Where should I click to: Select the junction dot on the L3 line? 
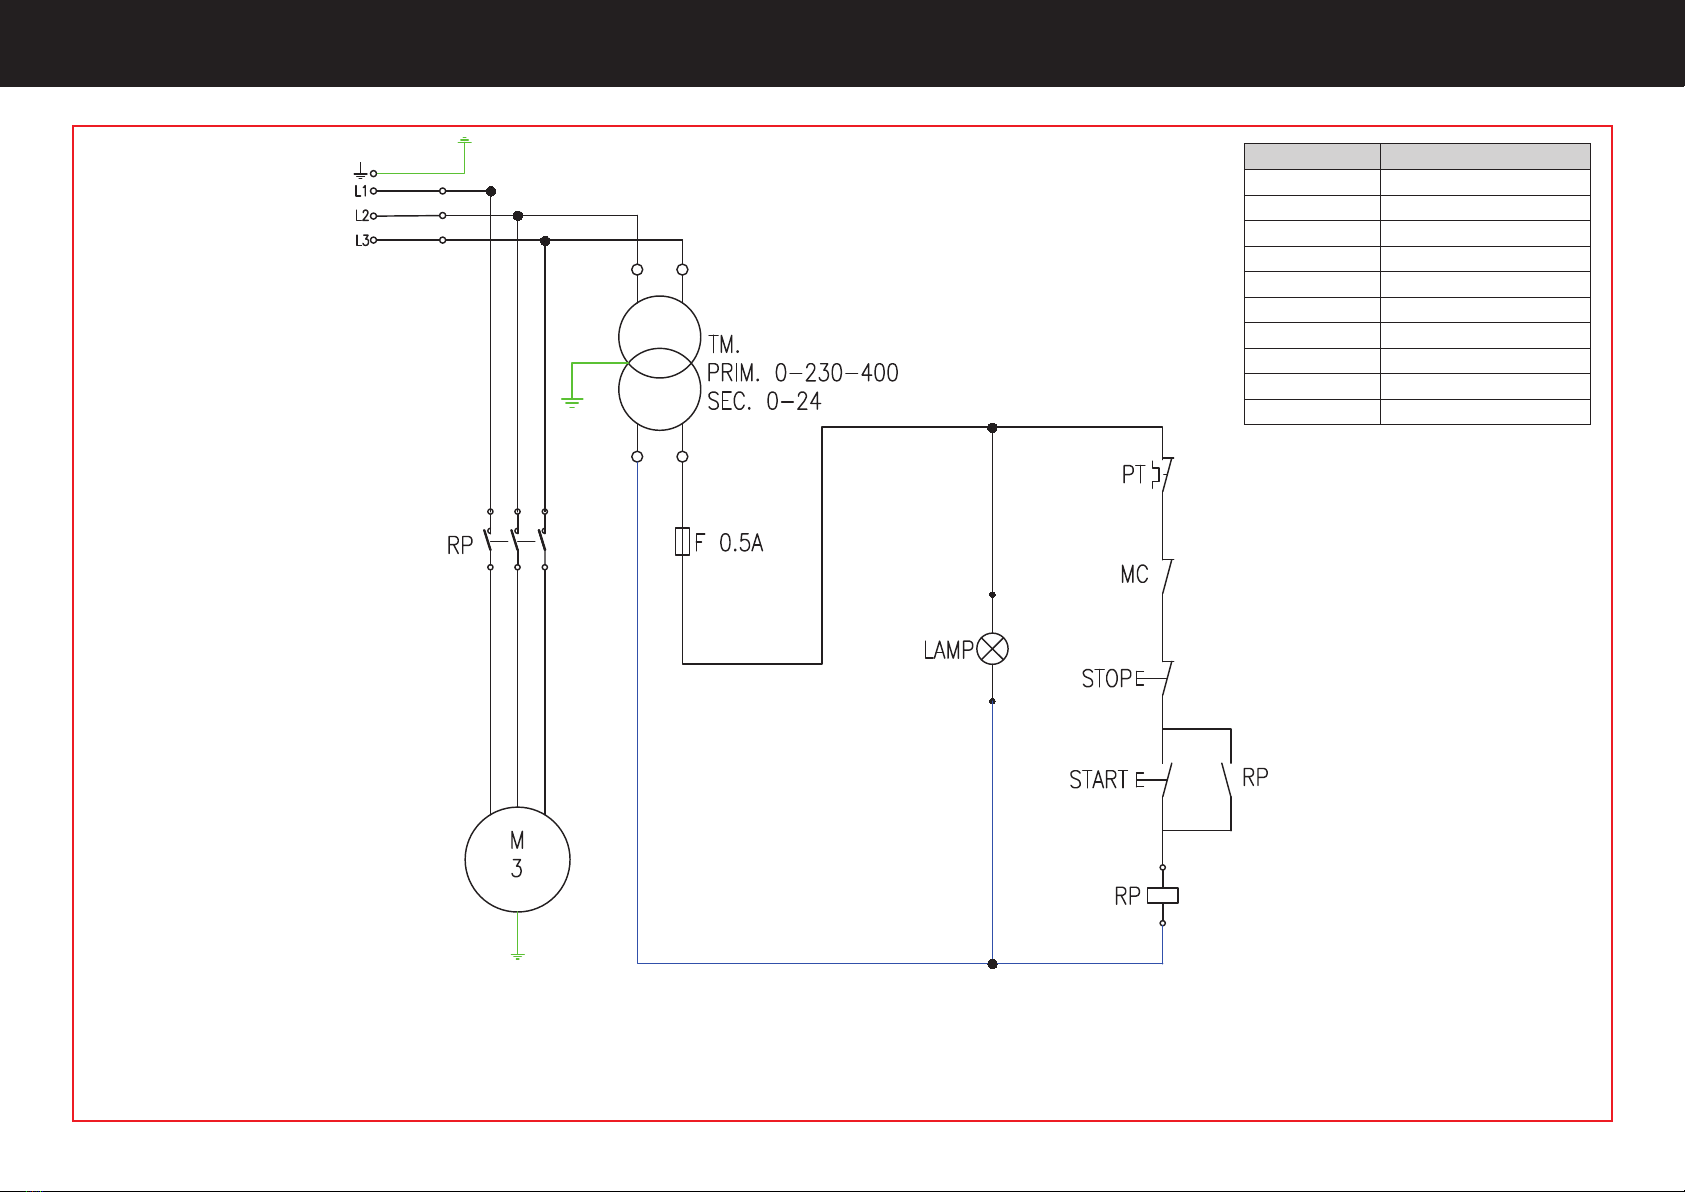tap(545, 241)
